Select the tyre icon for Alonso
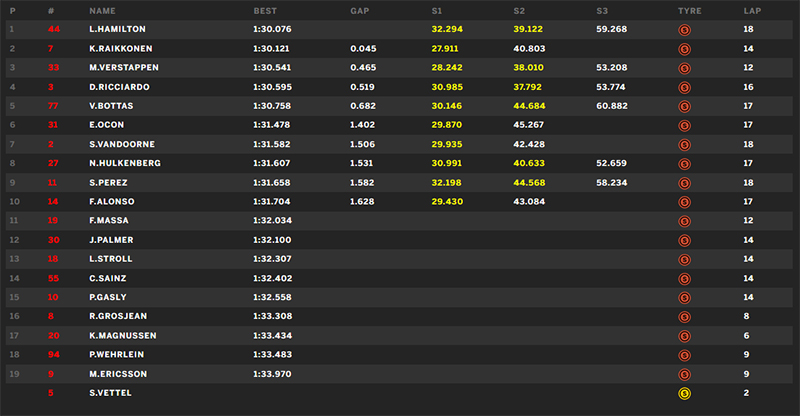The height and width of the screenshot is (416, 800). [684, 202]
